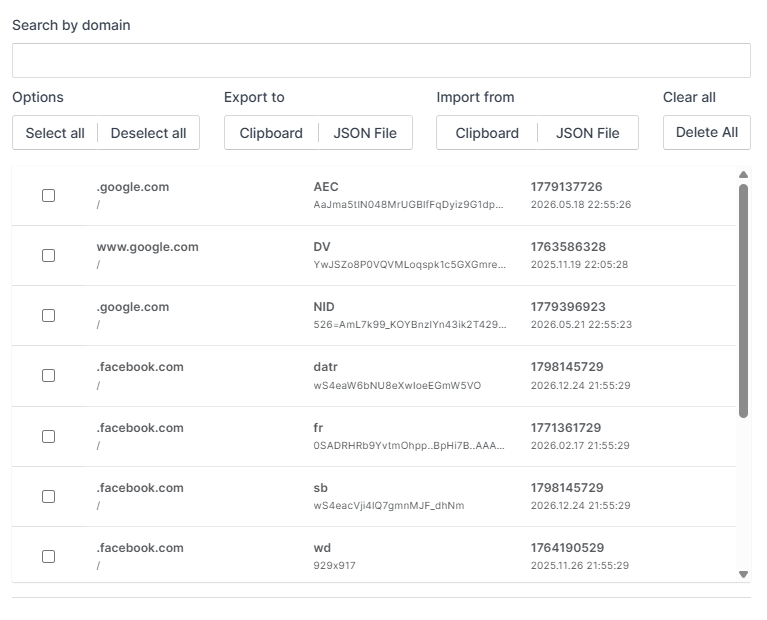This screenshot has height=620, width=767.
Task: Click the www.google.com domain text
Action: [x=147, y=247]
